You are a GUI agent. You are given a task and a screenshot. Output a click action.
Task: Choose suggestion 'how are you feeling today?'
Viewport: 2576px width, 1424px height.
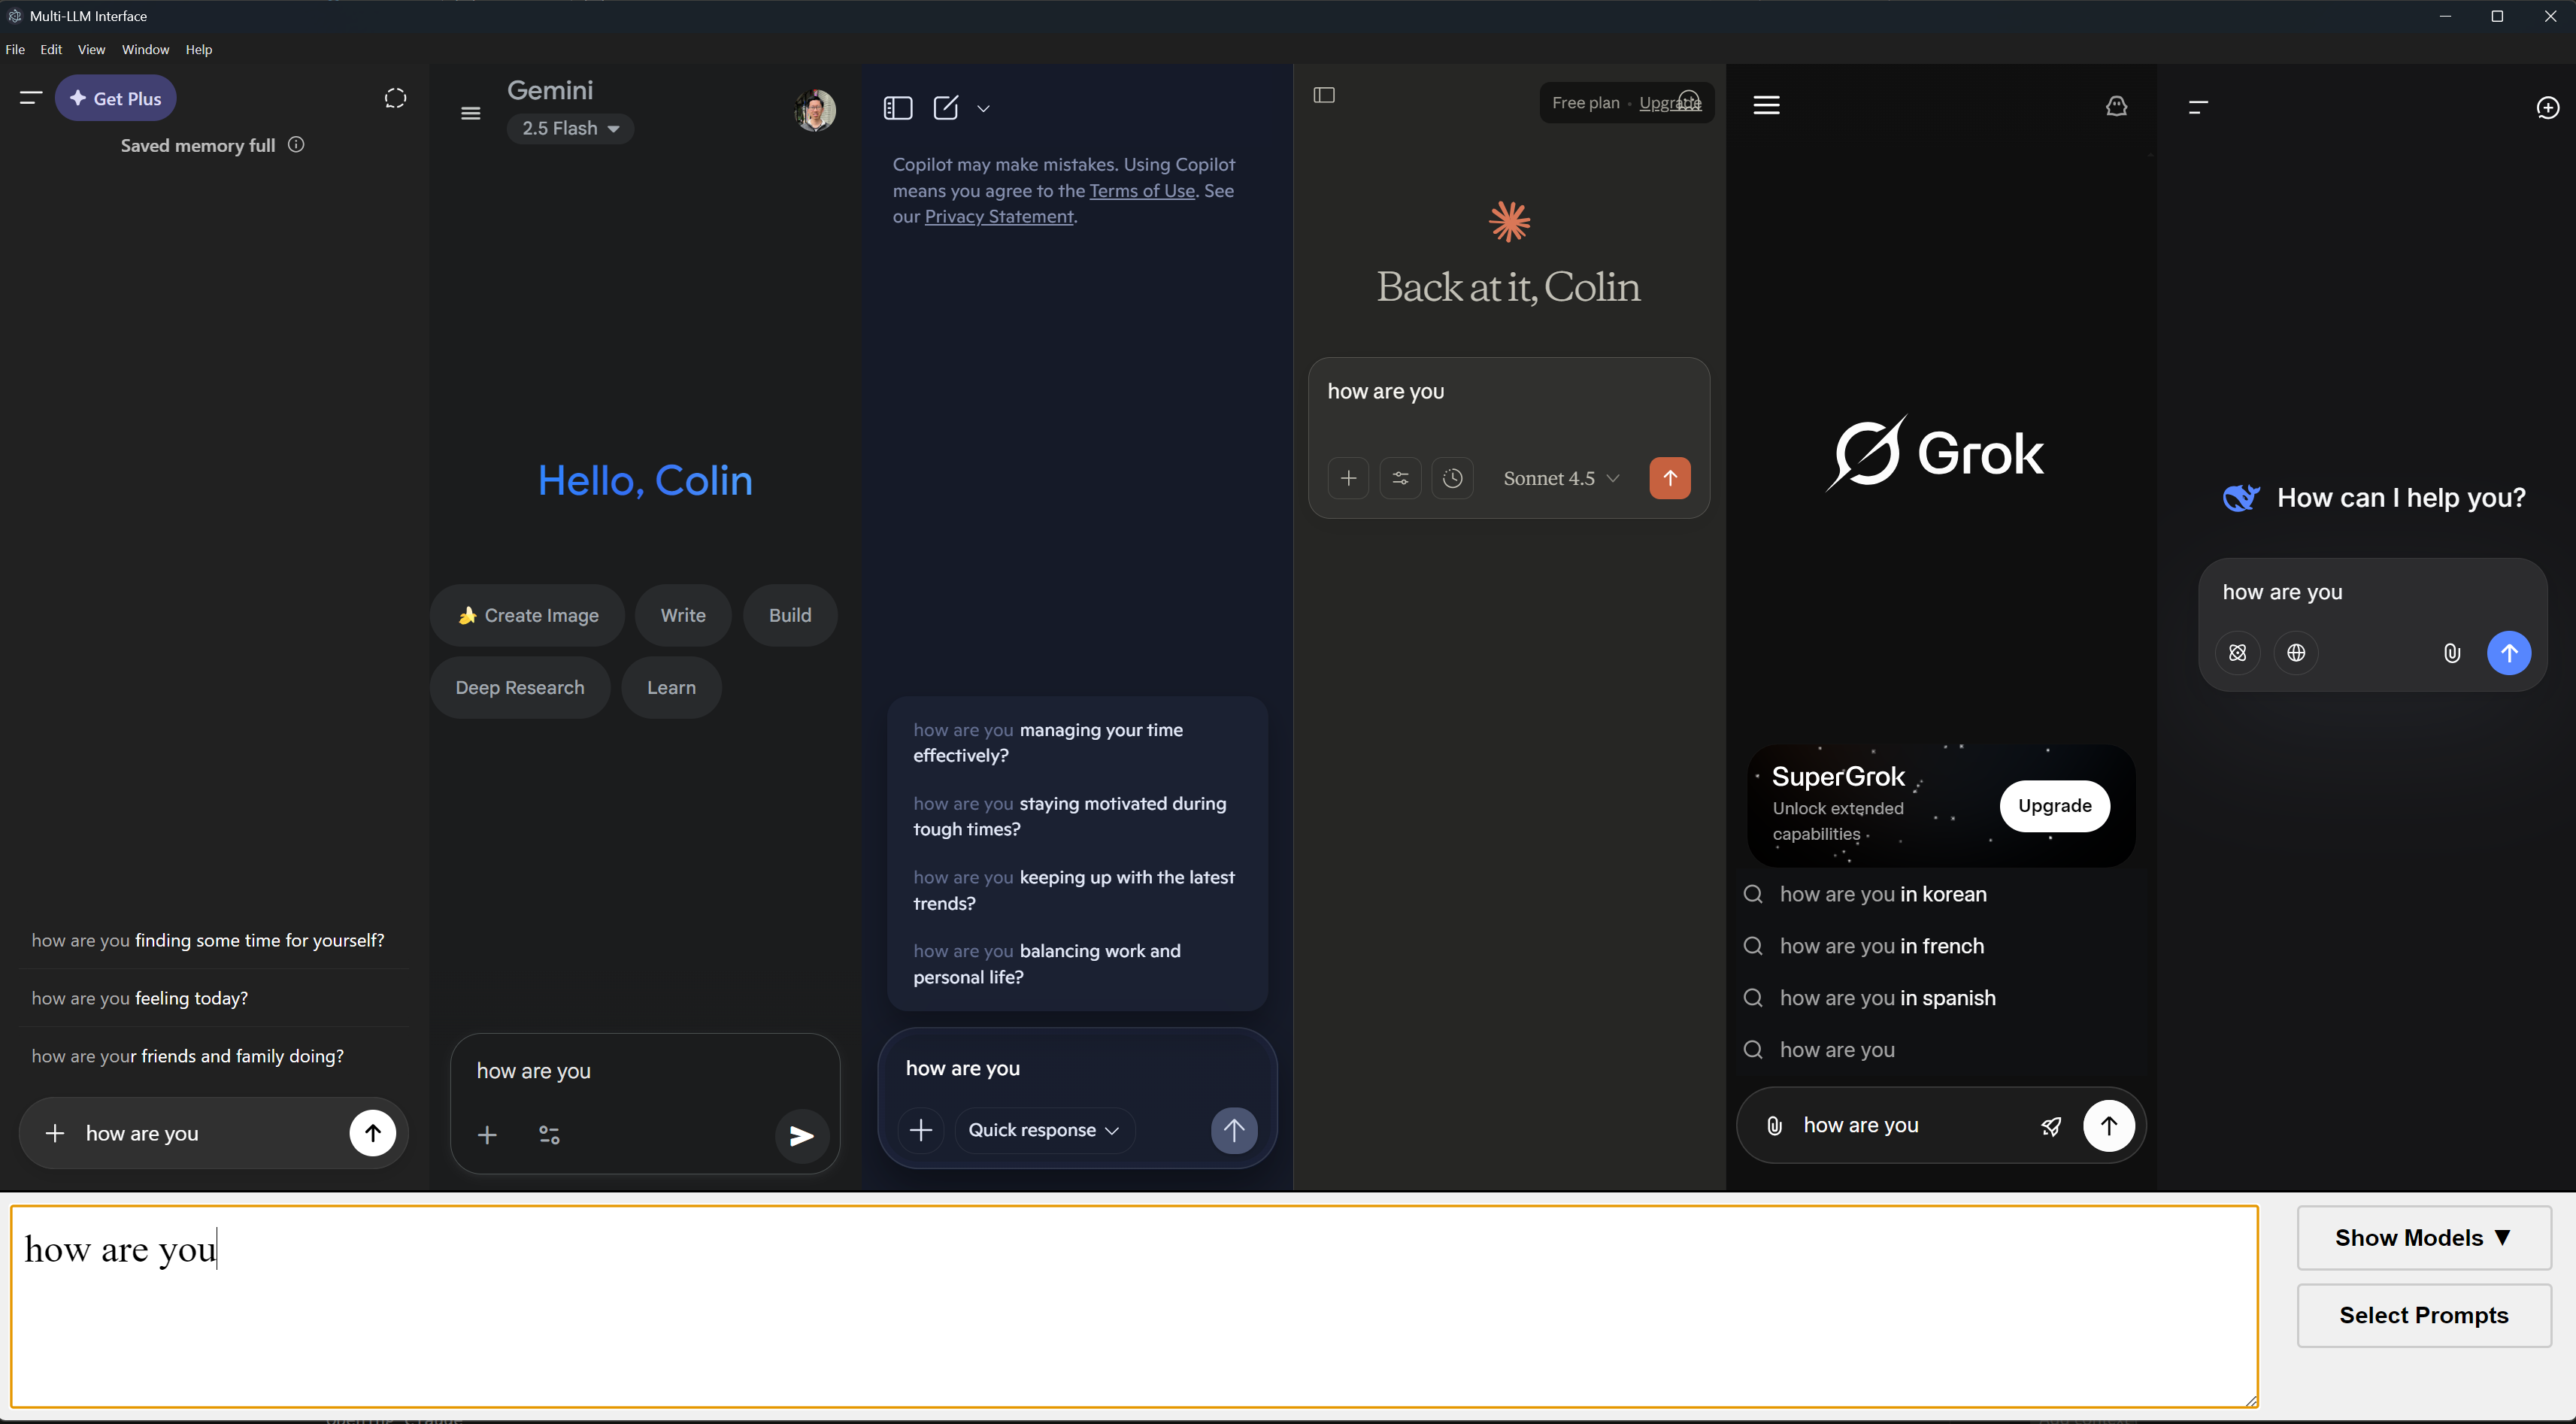coord(213,998)
